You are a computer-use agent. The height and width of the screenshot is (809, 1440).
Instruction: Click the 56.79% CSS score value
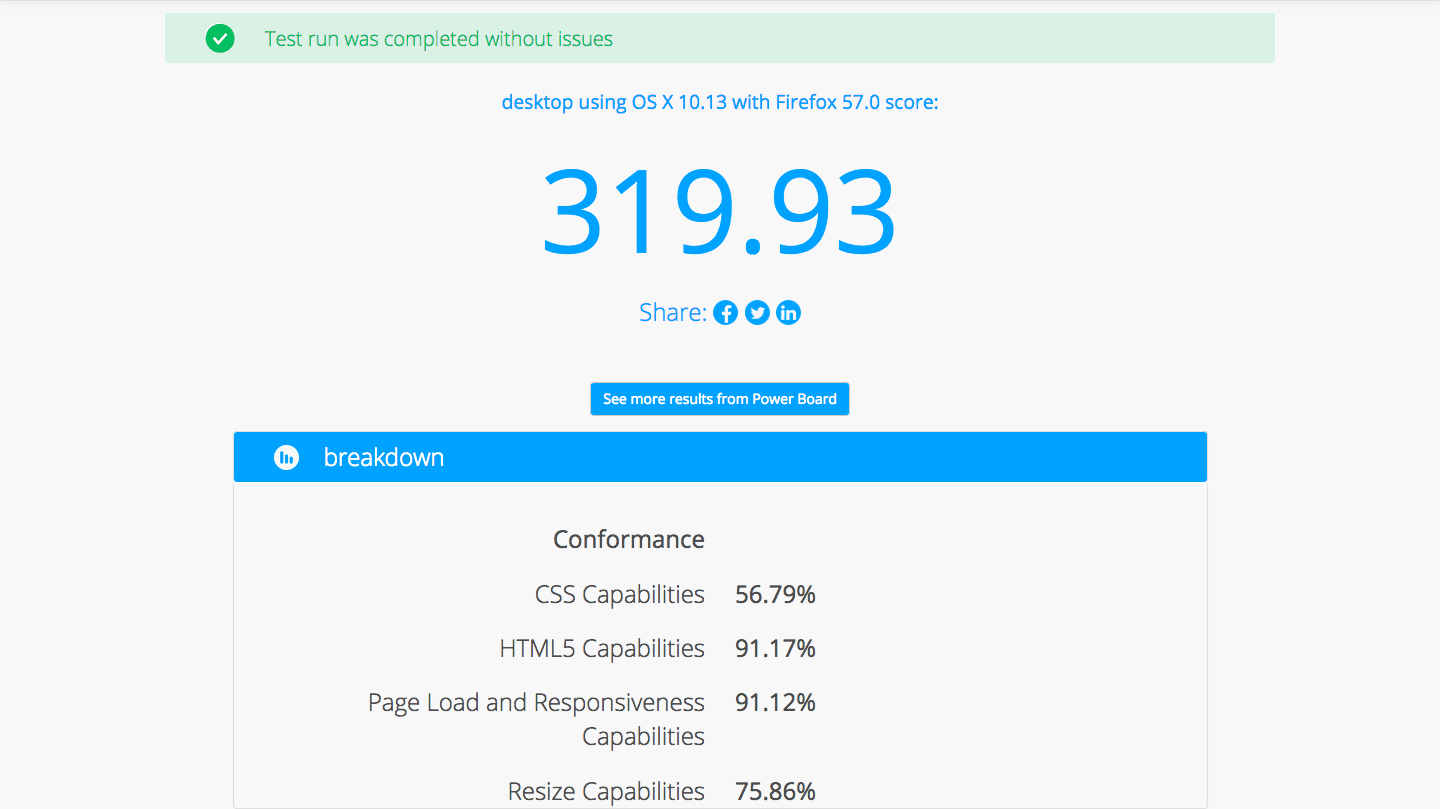point(775,595)
